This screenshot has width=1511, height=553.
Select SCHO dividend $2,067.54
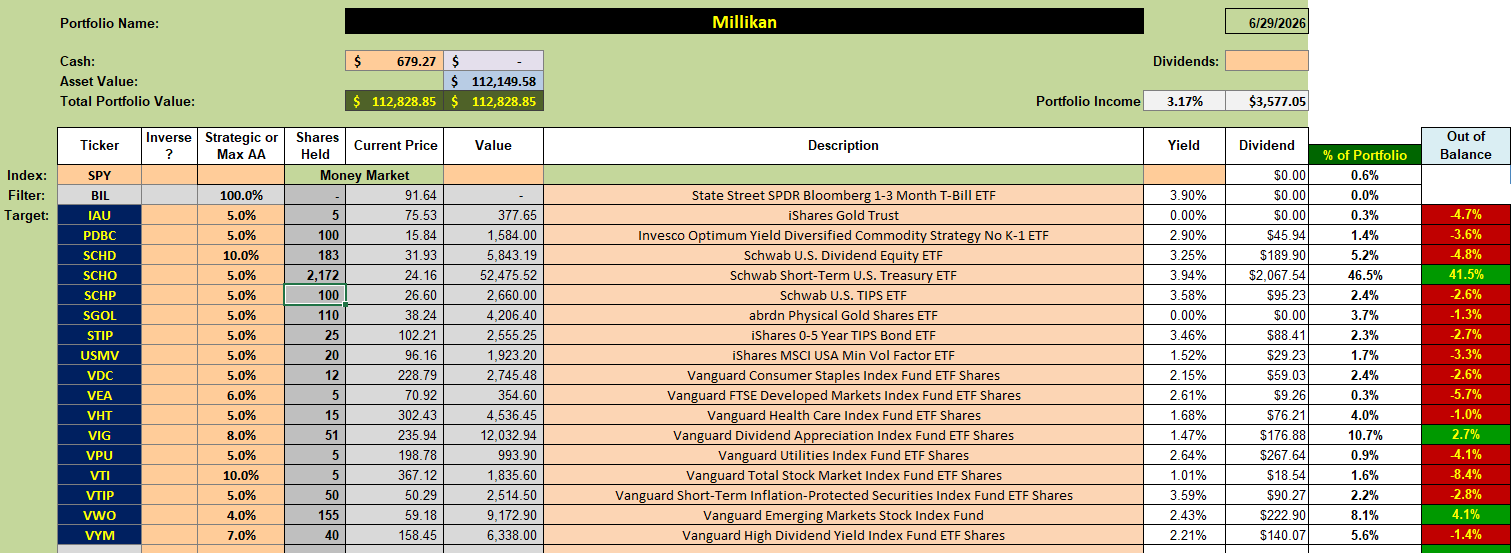(x=1266, y=275)
